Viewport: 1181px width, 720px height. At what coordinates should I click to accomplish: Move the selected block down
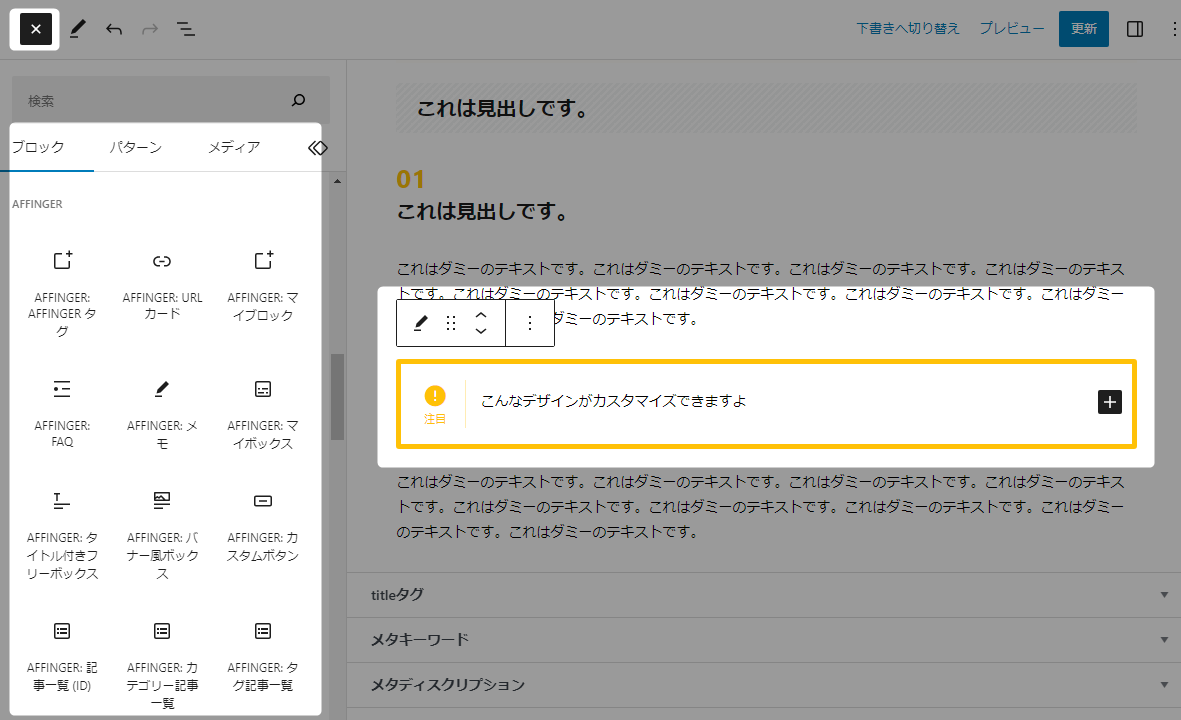481,331
